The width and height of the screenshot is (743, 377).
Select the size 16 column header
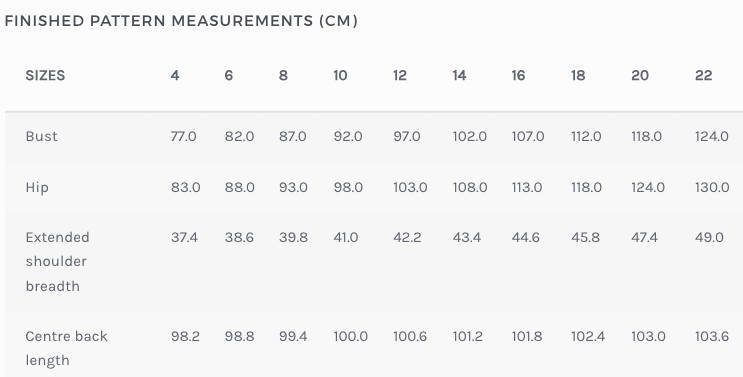518,76
